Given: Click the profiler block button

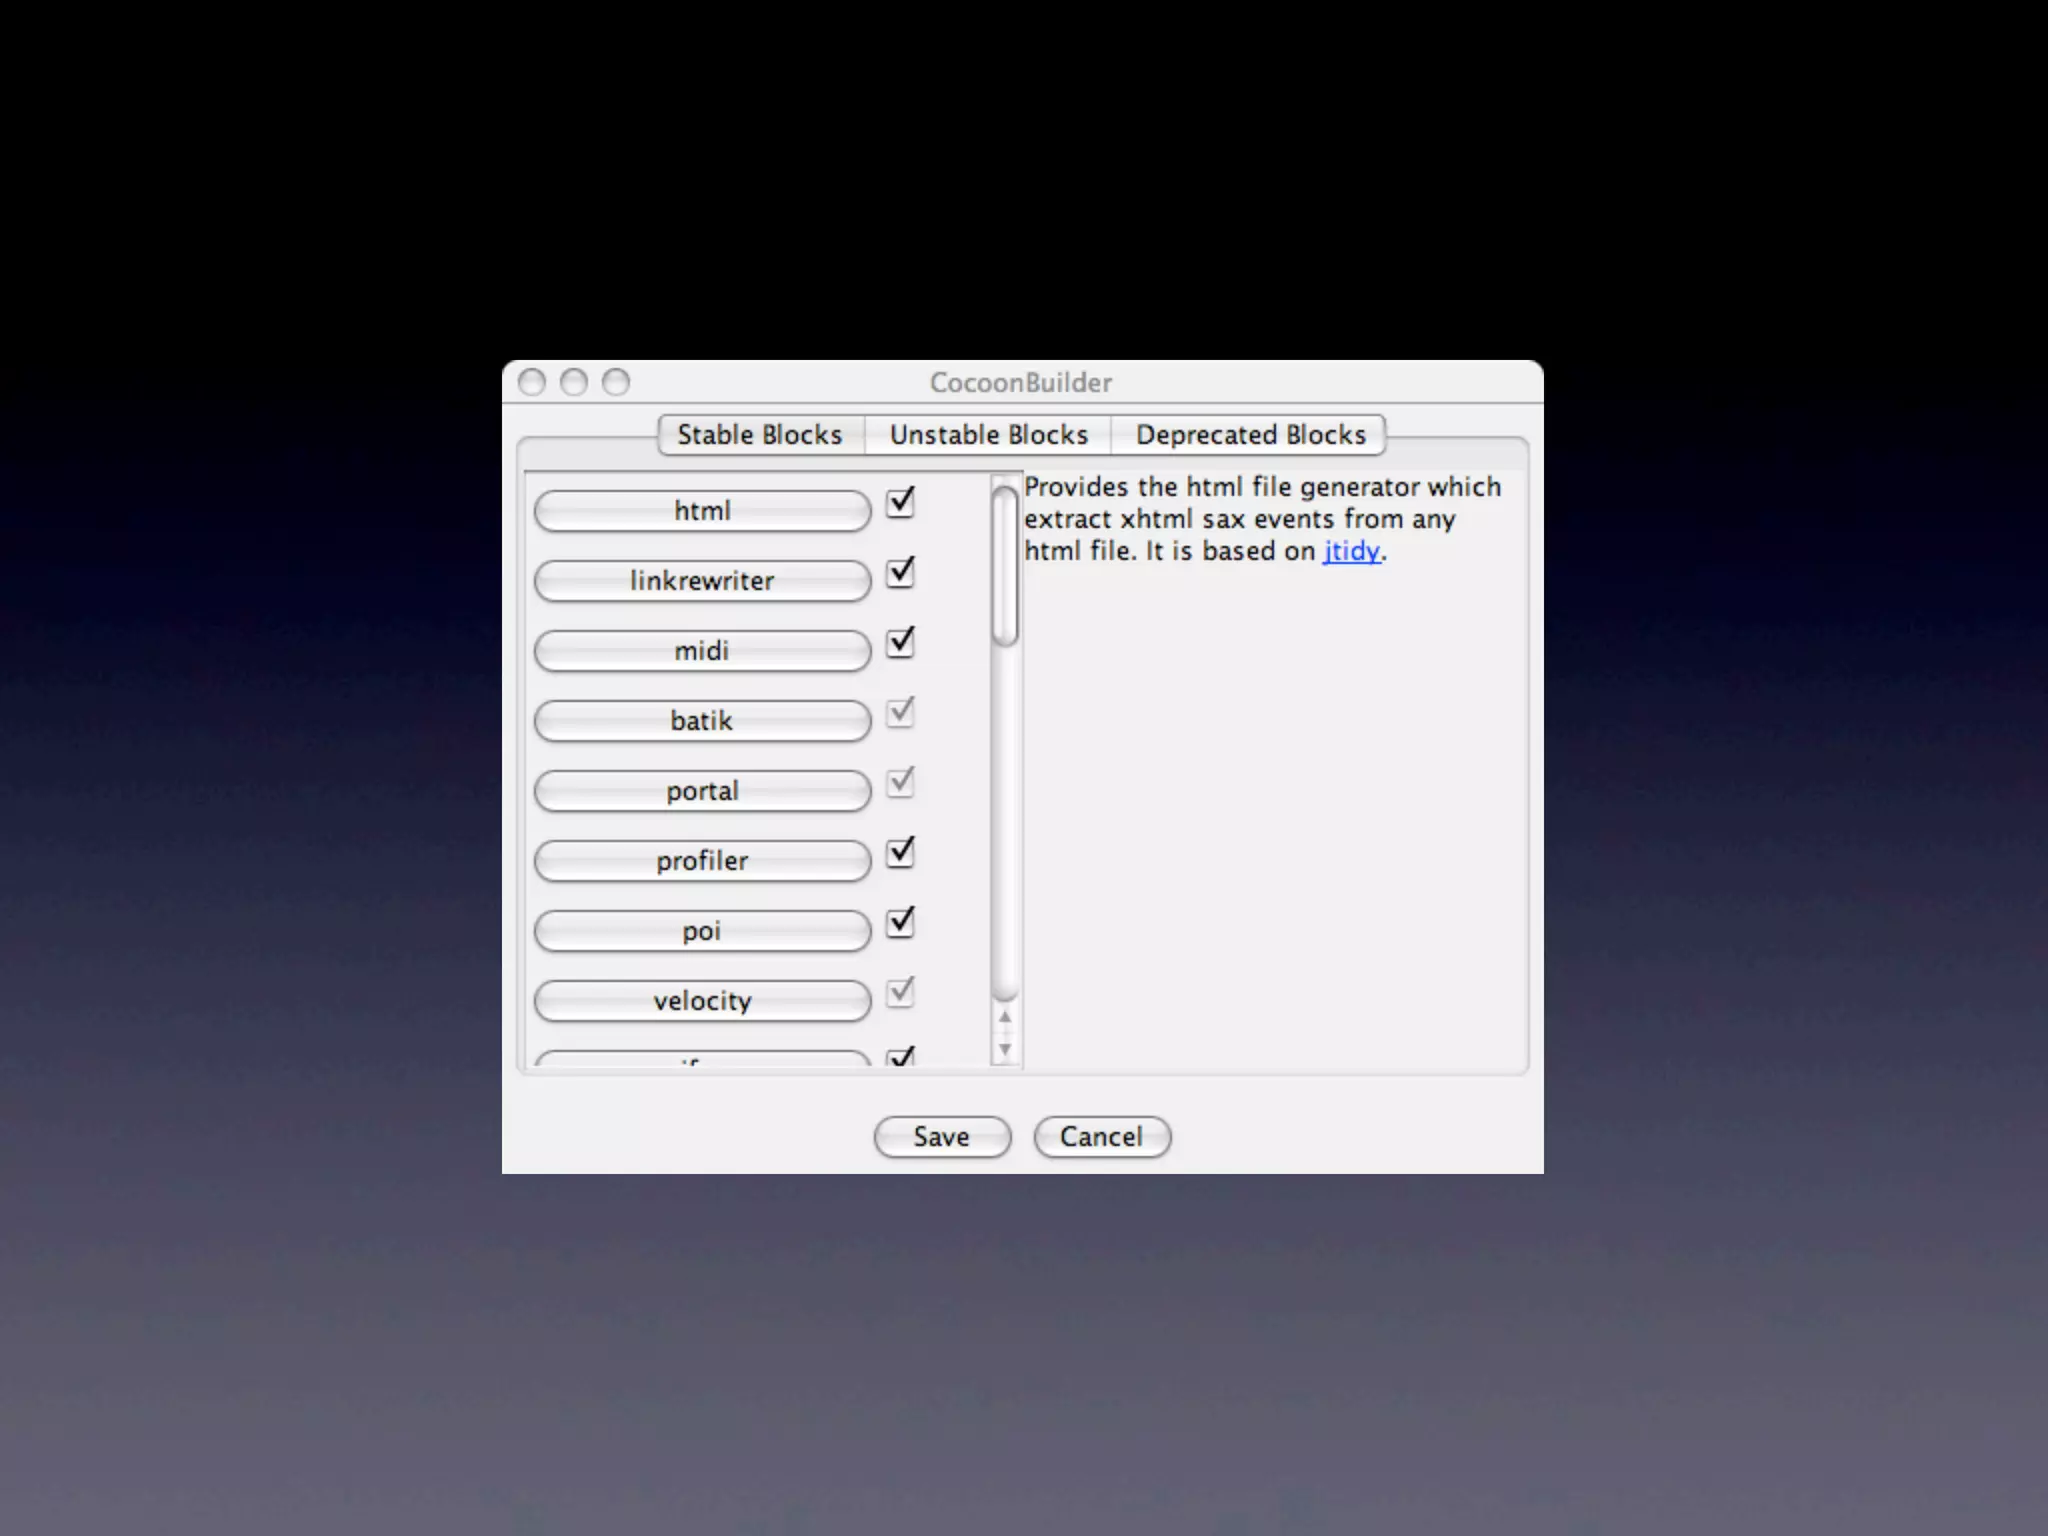Looking at the screenshot, I should click(702, 861).
